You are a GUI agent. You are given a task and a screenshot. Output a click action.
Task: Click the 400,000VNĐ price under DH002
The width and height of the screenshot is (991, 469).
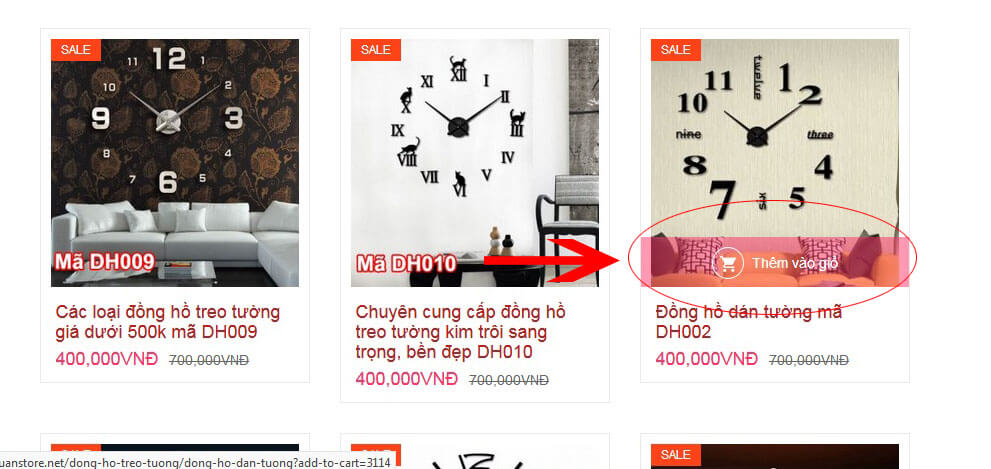click(707, 359)
